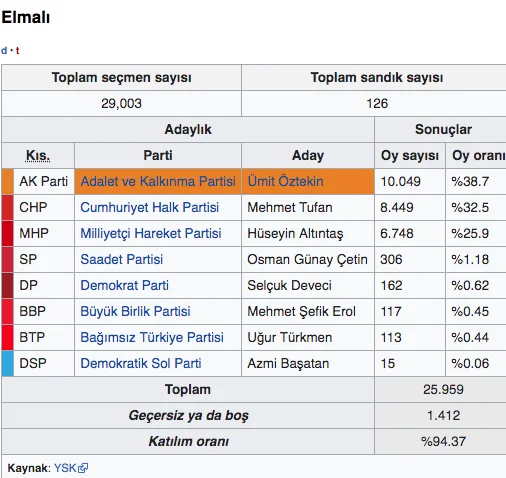Viewport: 506px width, 478px height.
Task: Click the external link icon beside YSK
Action: [83, 468]
